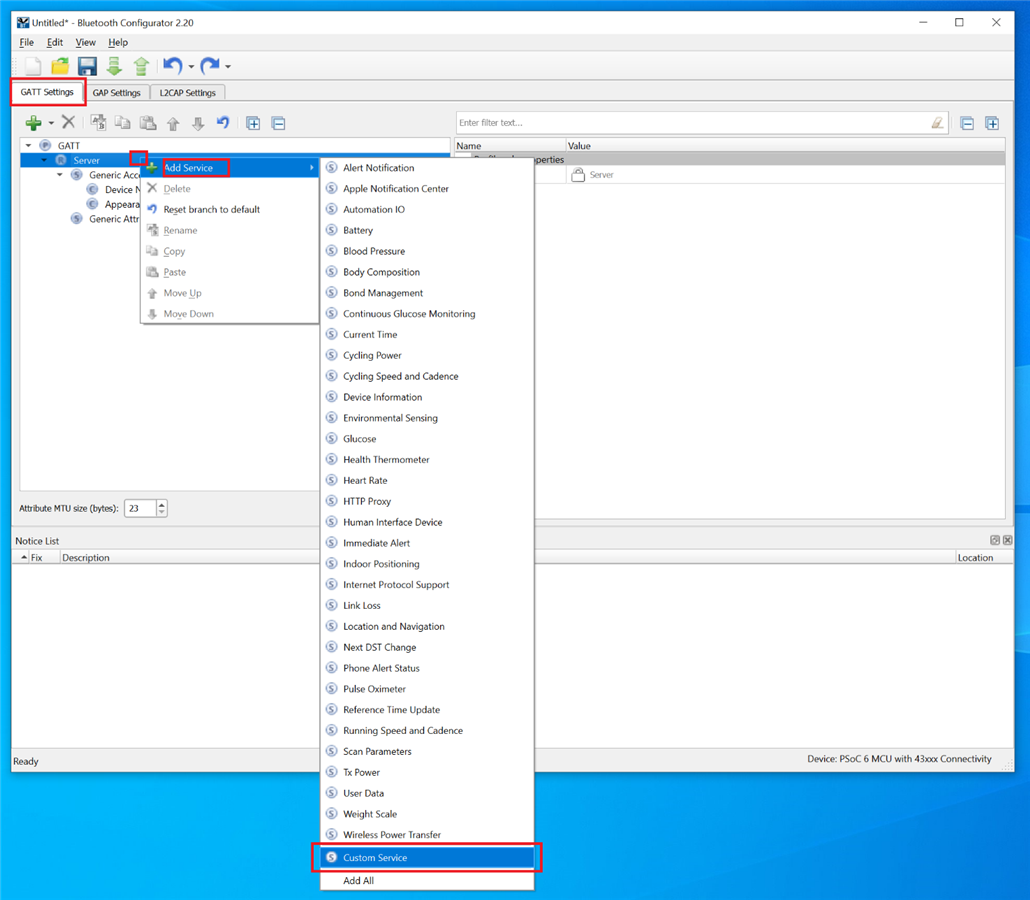Collapse the GATT root tree node
This screenshot has height=900, width=1030.
[x=28, y=145]
